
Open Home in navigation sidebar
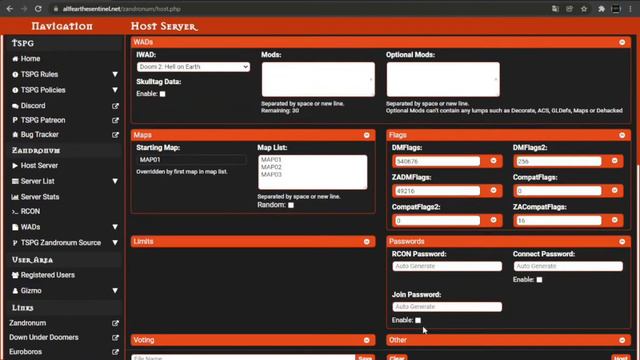pyautogui.click(x=30, y=59)
